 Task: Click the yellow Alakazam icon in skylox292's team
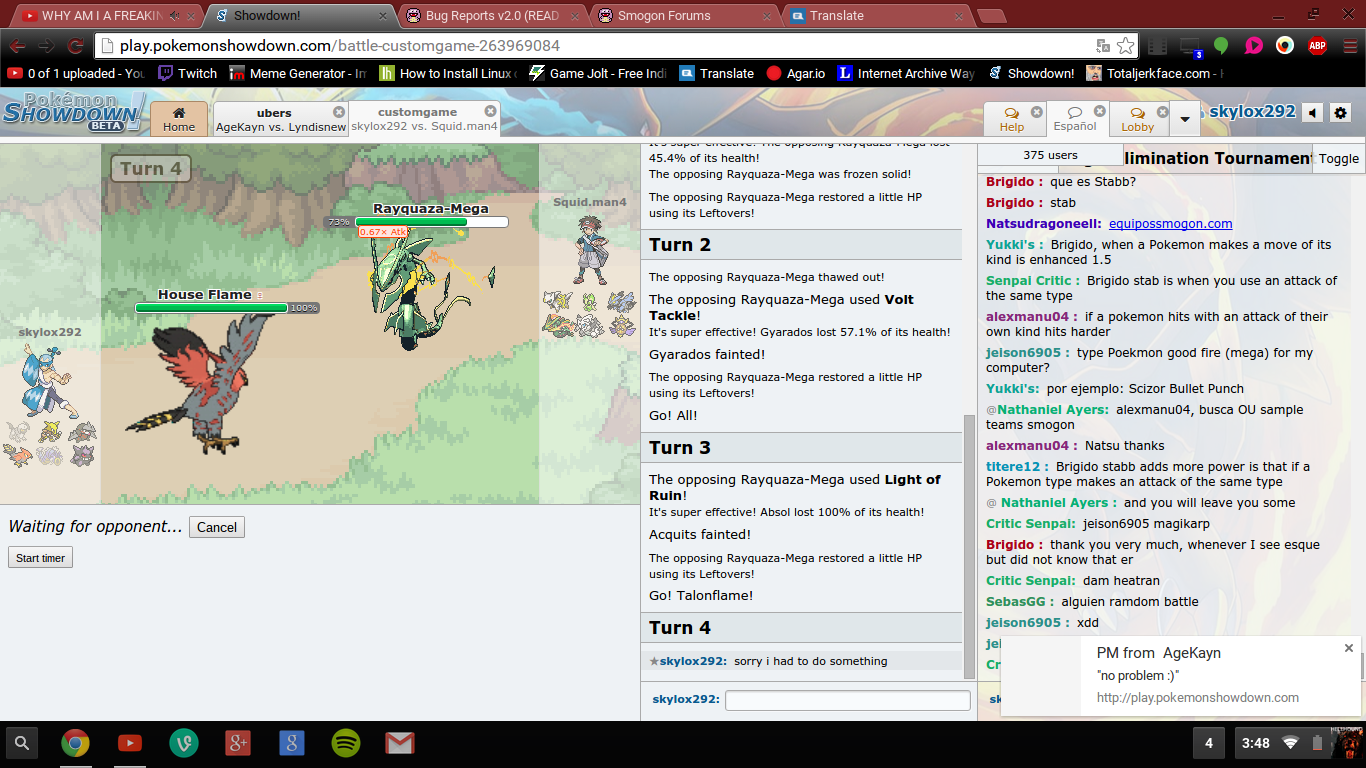[x=49, y=432]
